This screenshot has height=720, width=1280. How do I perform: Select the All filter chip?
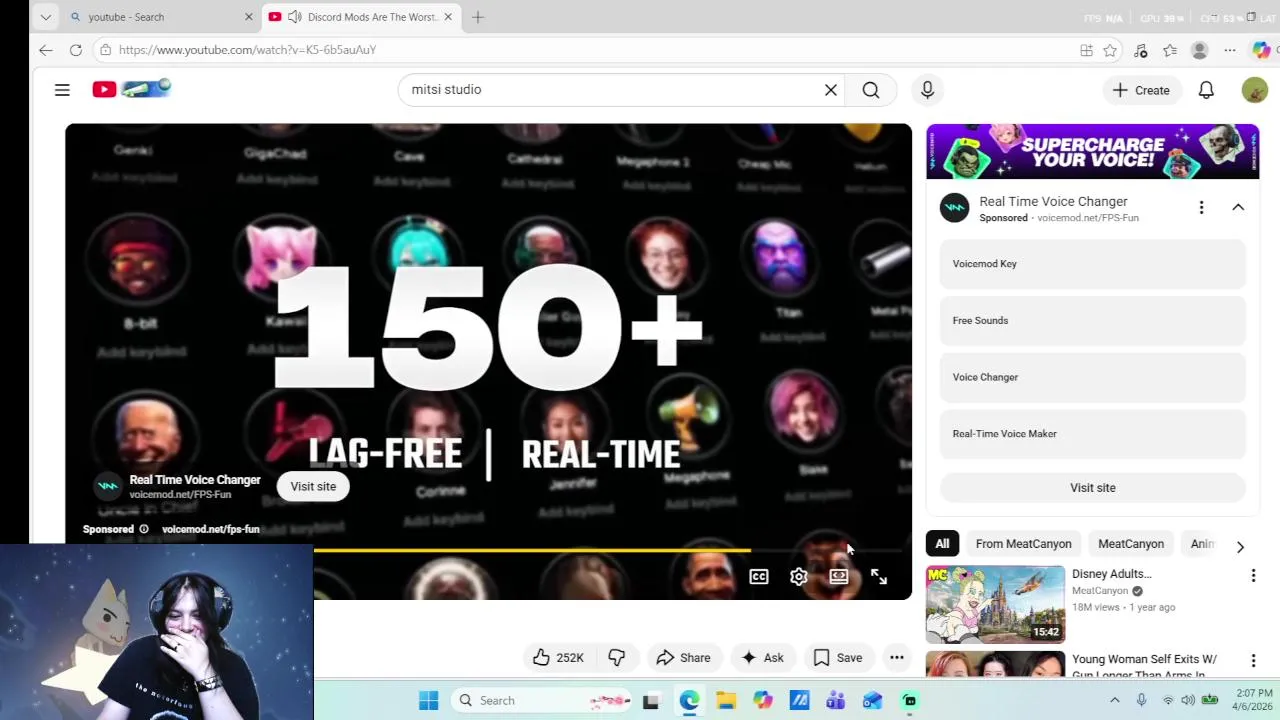click(x=942, y=544)
